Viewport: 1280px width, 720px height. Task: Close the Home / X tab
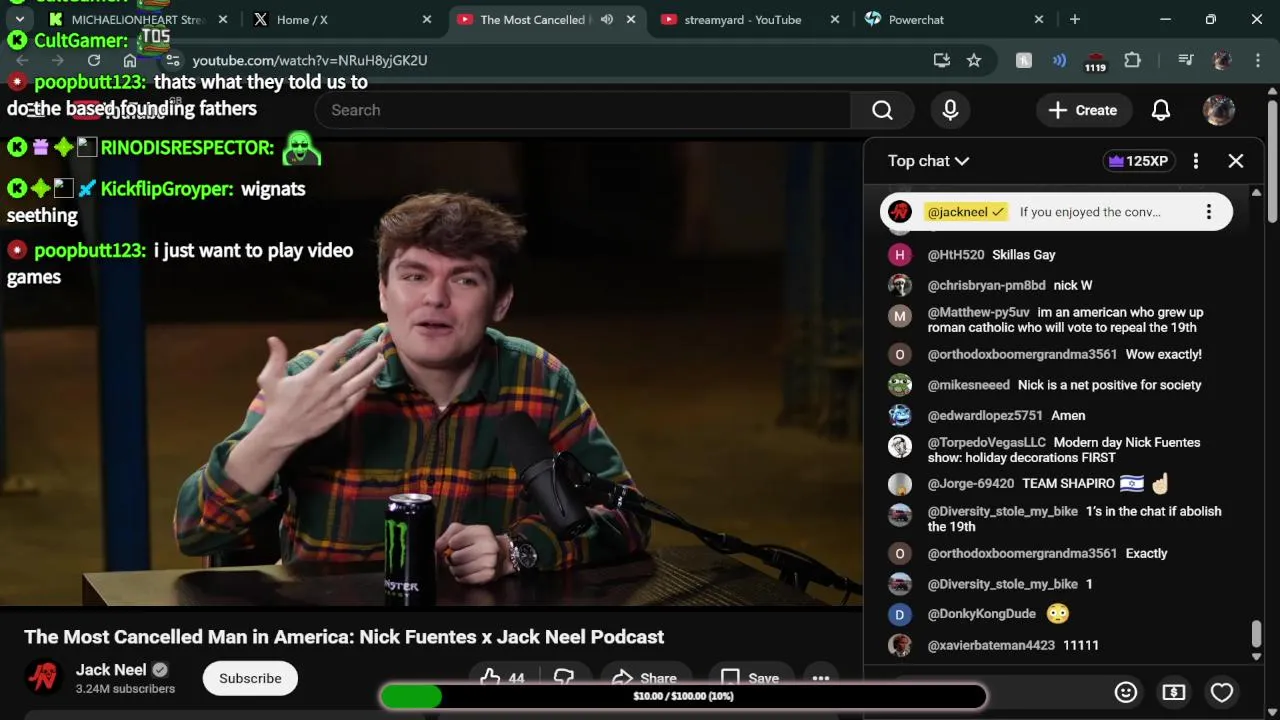tap(427, 19)
